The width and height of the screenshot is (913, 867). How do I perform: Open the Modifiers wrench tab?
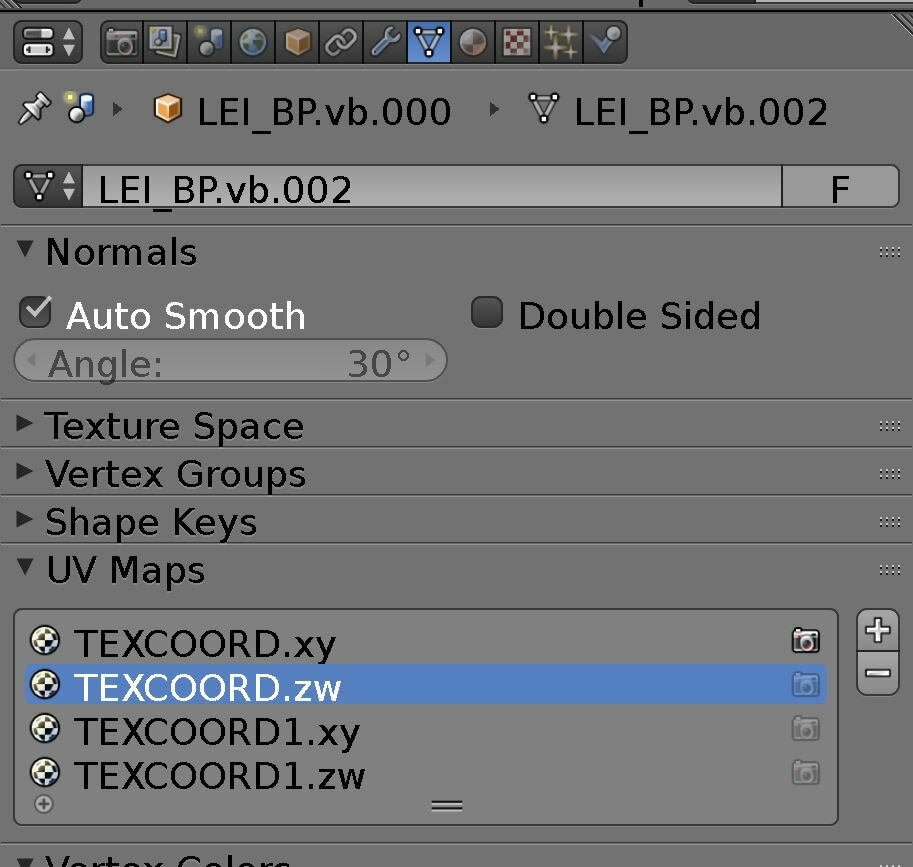pos(385,42)
